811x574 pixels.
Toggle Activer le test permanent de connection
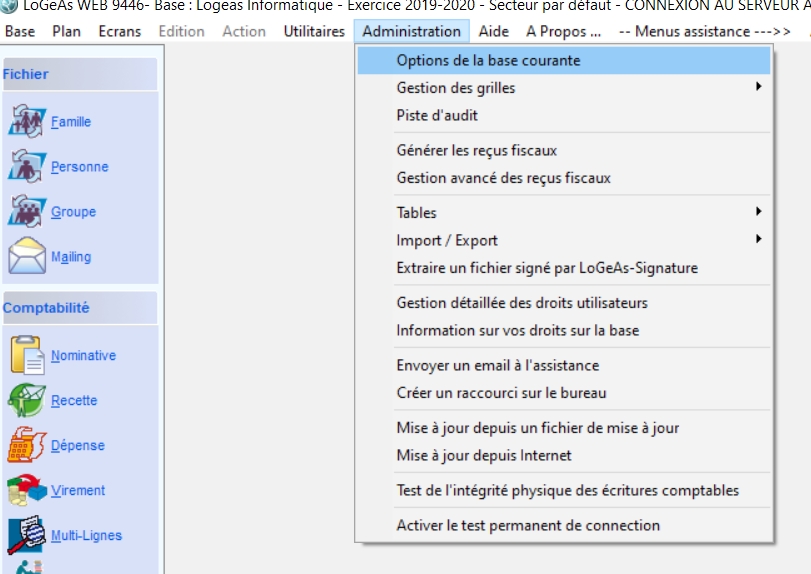[528, 525]
